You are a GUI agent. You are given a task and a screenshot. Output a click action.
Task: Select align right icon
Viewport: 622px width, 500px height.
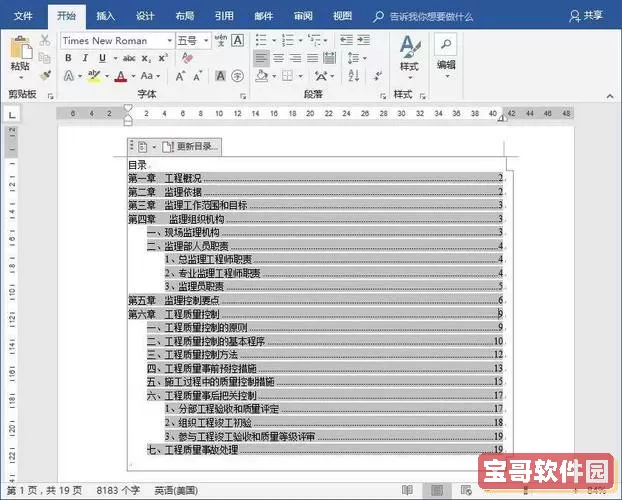pos(296,58)
